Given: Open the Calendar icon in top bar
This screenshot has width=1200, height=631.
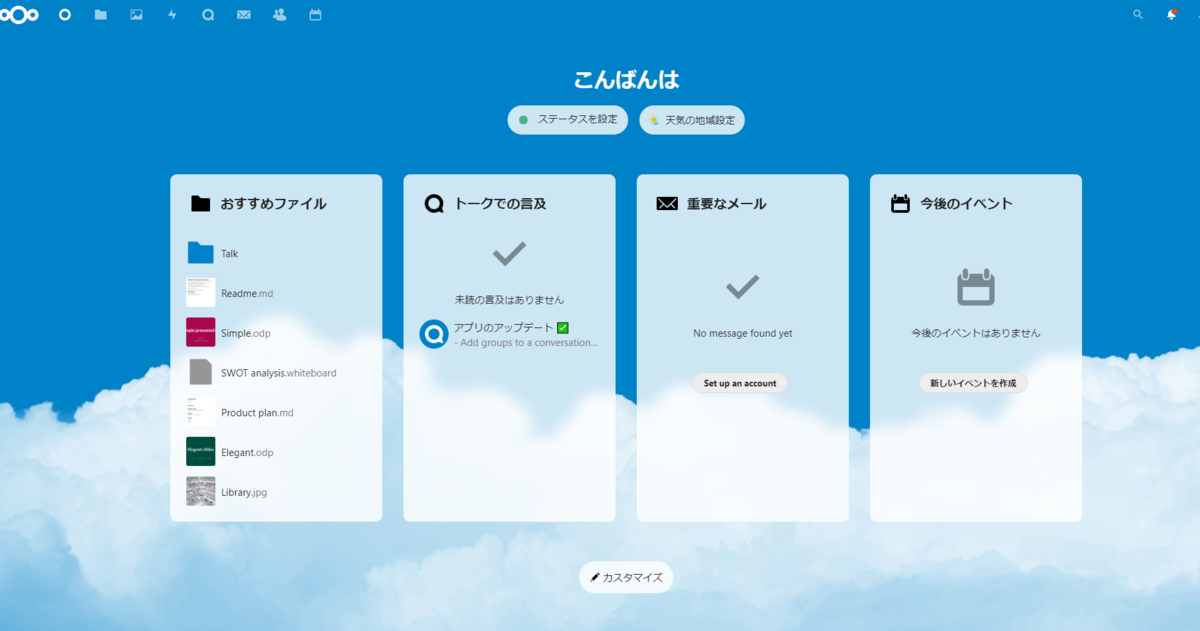Looking at the screenshot, I should click(x=315, y=15).
